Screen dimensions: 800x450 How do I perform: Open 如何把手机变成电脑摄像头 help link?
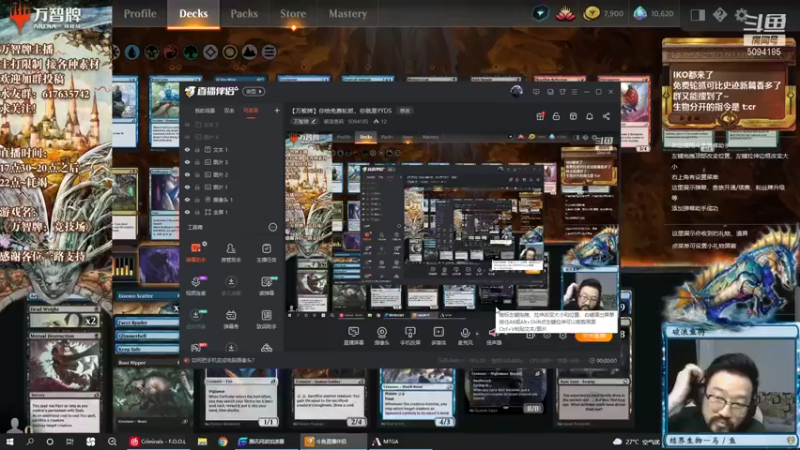pyautogui.click(x=223, y=360)
